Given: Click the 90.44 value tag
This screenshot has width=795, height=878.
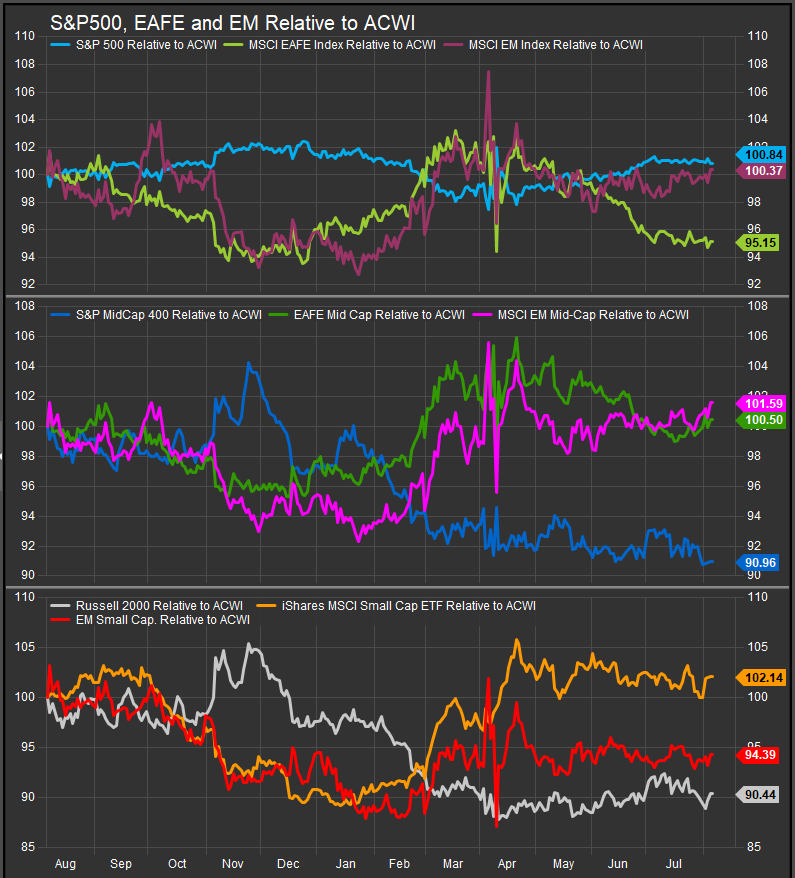Looking at the screenshot, I should [757, 795].
